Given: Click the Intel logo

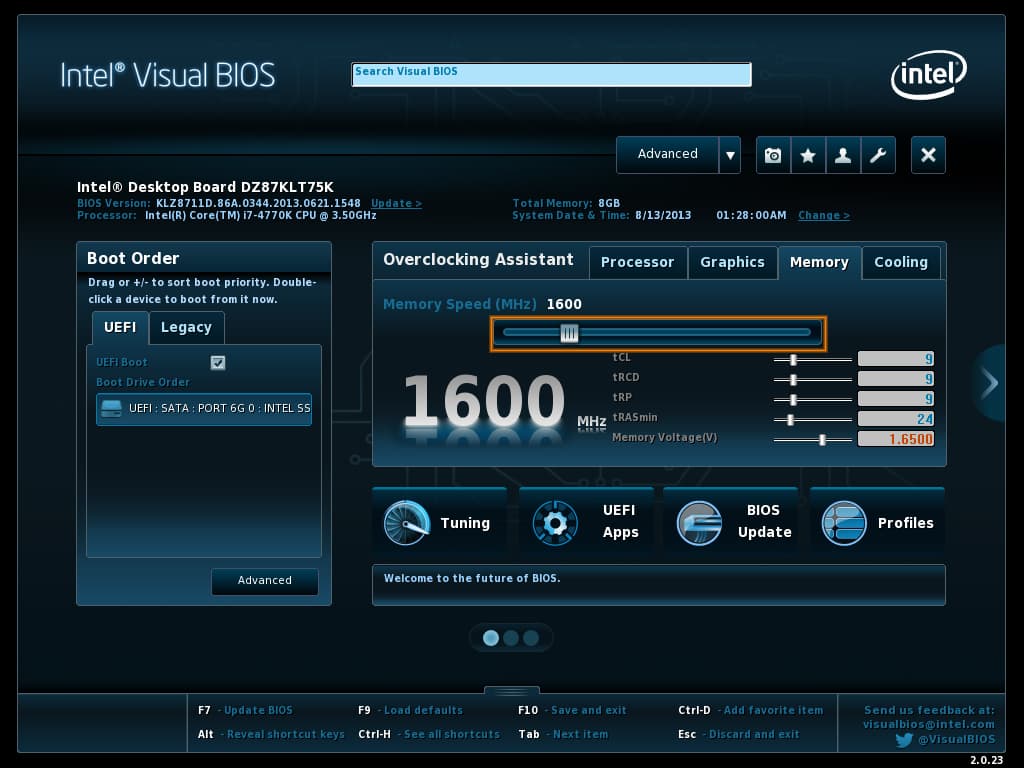Looking at the screenshot, I should tap(928, 74).
